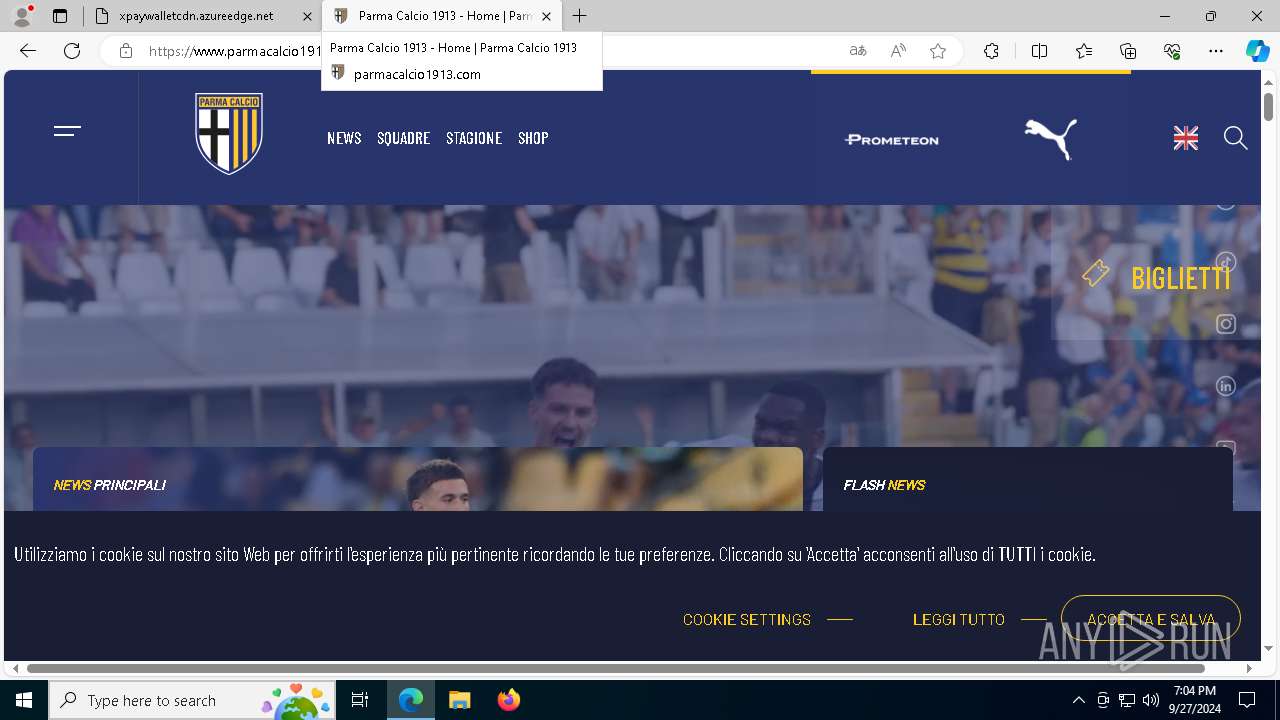Open the BIGLIETTI tickets link
Image resolution: width=1280 pixels, height=720 pixels.
(1157, 276)
